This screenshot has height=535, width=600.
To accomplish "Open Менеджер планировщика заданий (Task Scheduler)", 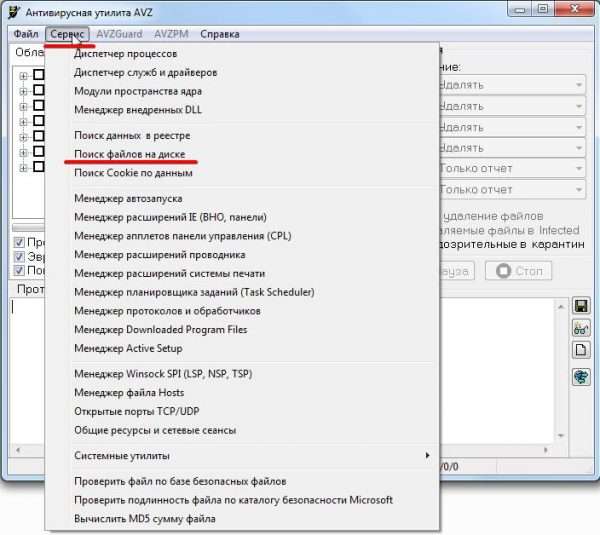I will click(194, 292).
